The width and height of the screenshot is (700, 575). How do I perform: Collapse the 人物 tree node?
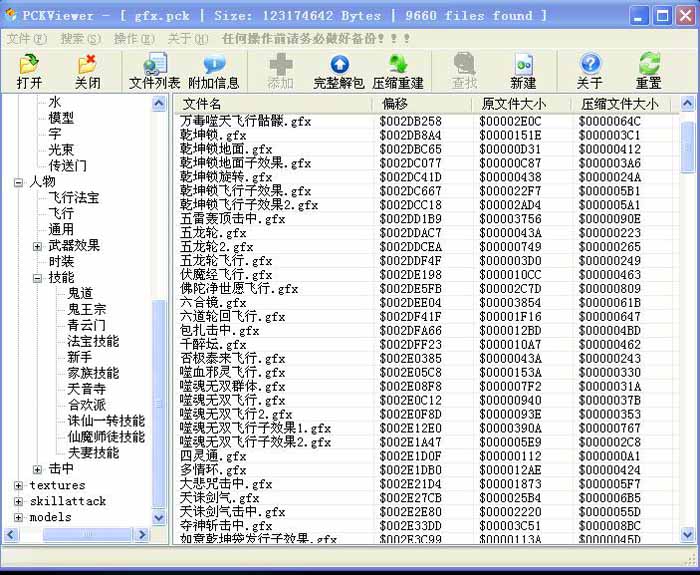(19, 182)
